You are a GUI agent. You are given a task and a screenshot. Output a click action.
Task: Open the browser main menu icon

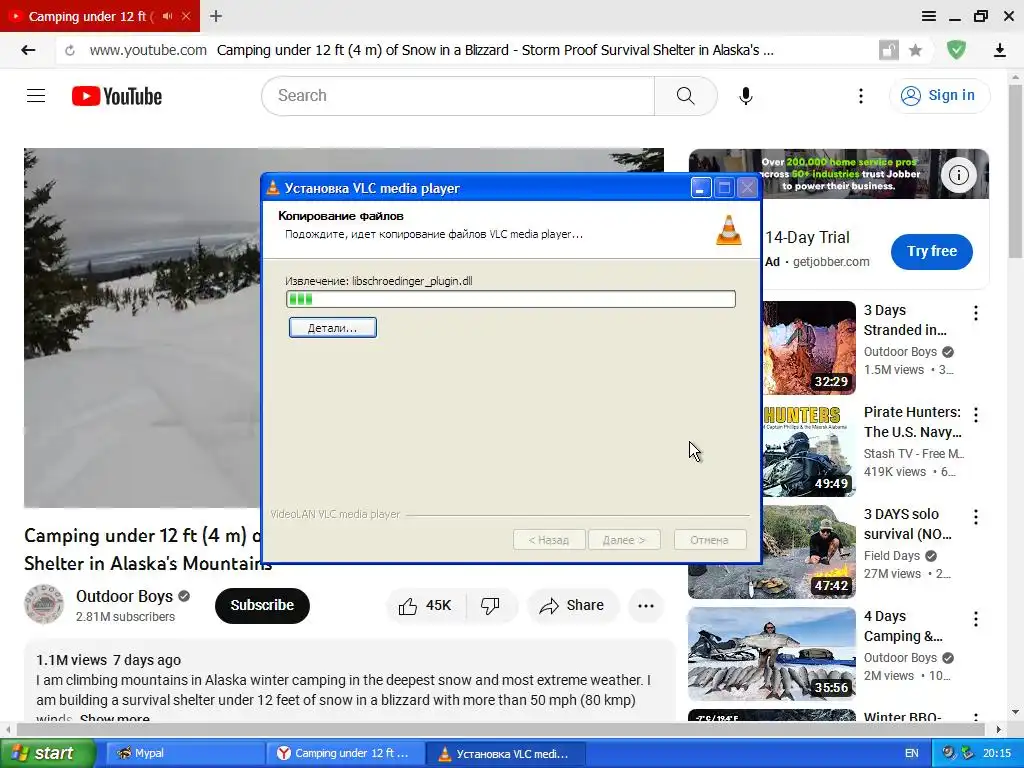click(x=929, y=16)
